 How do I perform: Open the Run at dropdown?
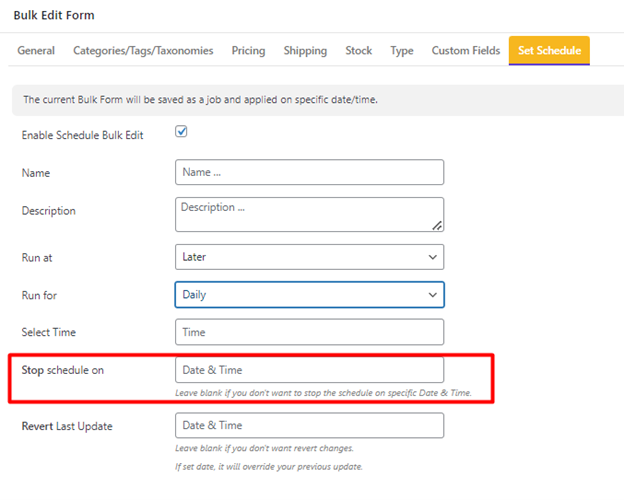tap(309, 257)
